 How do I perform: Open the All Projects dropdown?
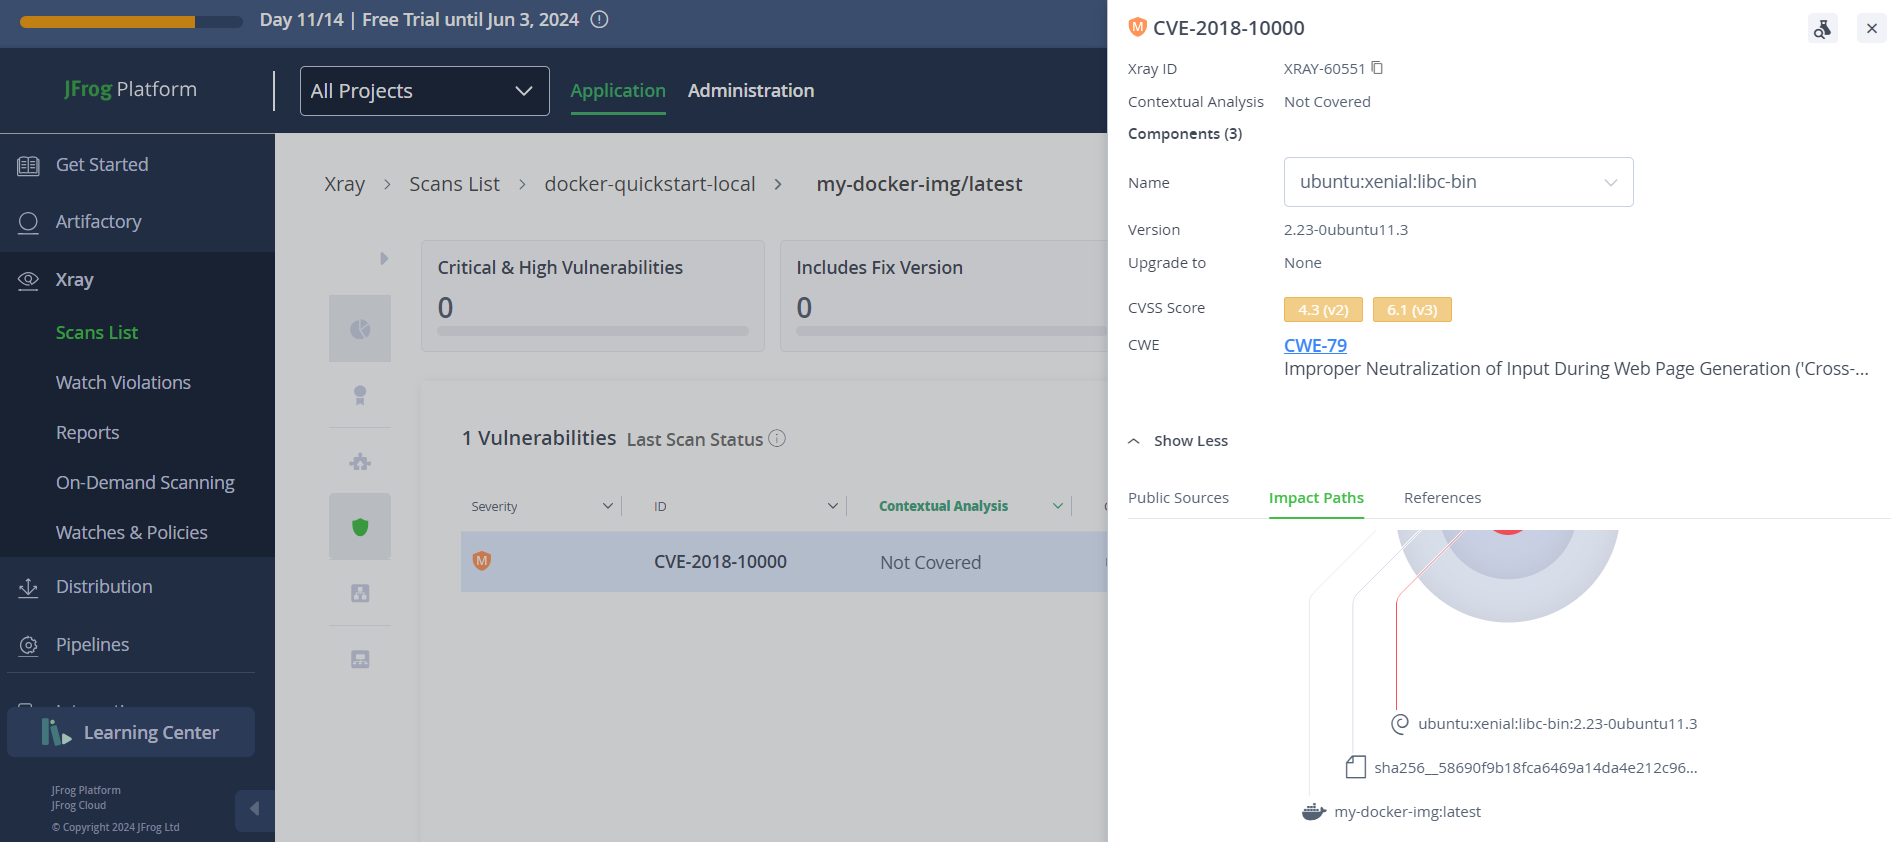425,91
